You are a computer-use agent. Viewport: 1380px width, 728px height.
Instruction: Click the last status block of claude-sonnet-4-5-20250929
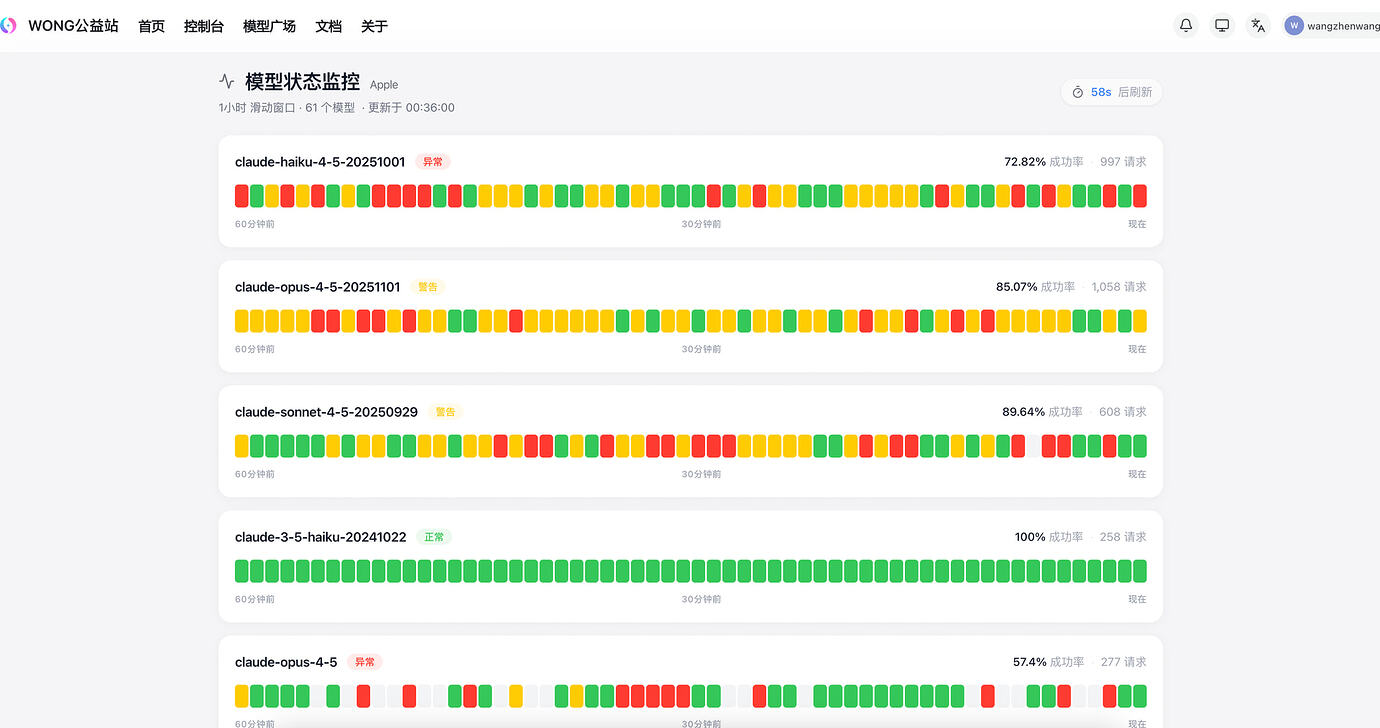click(1140, 446)
